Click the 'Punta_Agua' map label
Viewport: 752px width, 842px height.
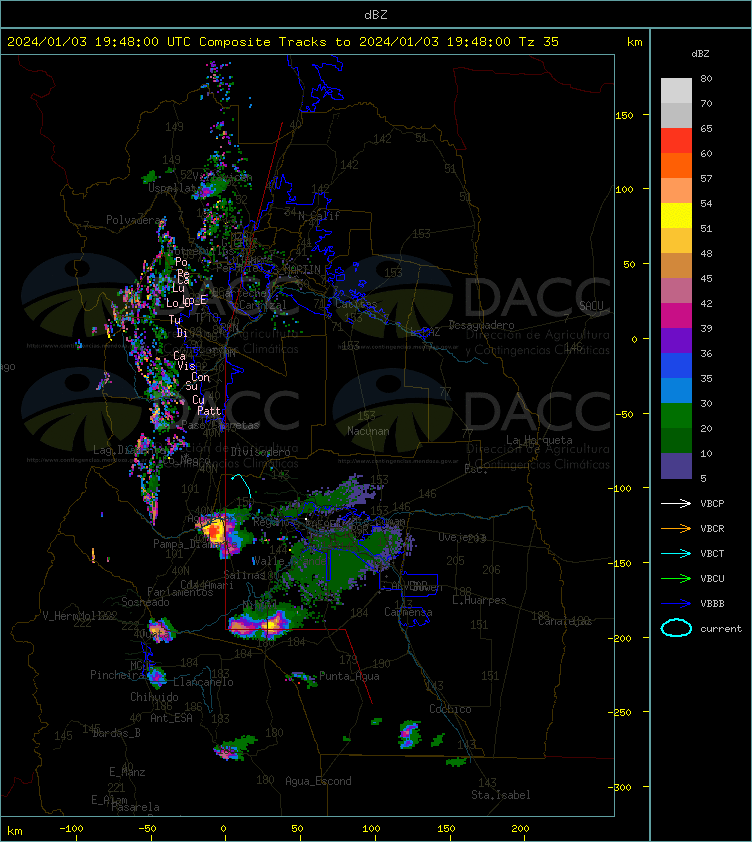(x=349, y=676)
